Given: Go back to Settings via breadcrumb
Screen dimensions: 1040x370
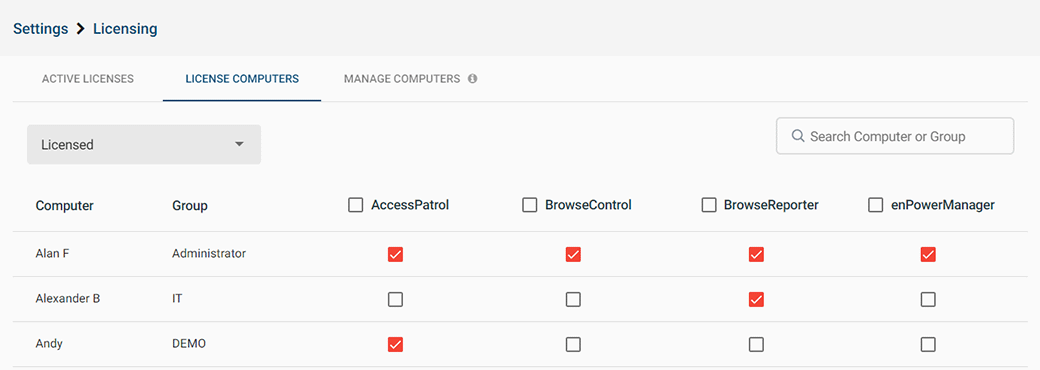Looking at the screenshot, I should 41,29.
